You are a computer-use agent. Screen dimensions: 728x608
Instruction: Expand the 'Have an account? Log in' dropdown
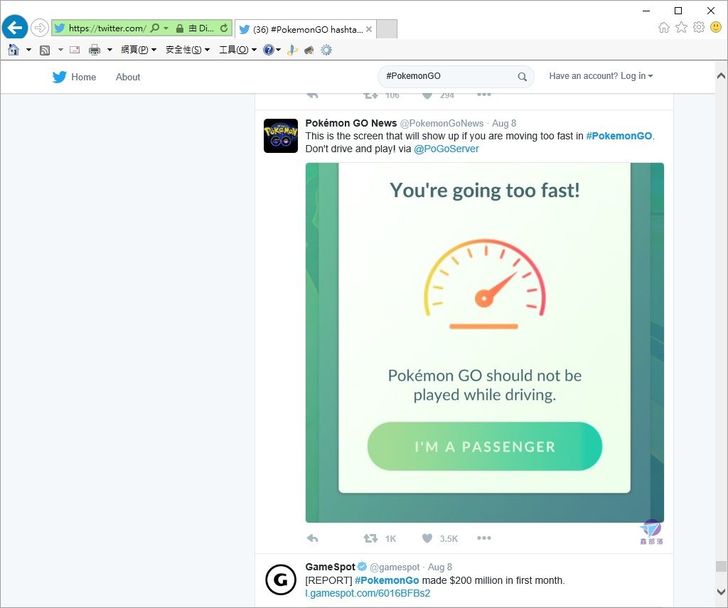point(600,76)
